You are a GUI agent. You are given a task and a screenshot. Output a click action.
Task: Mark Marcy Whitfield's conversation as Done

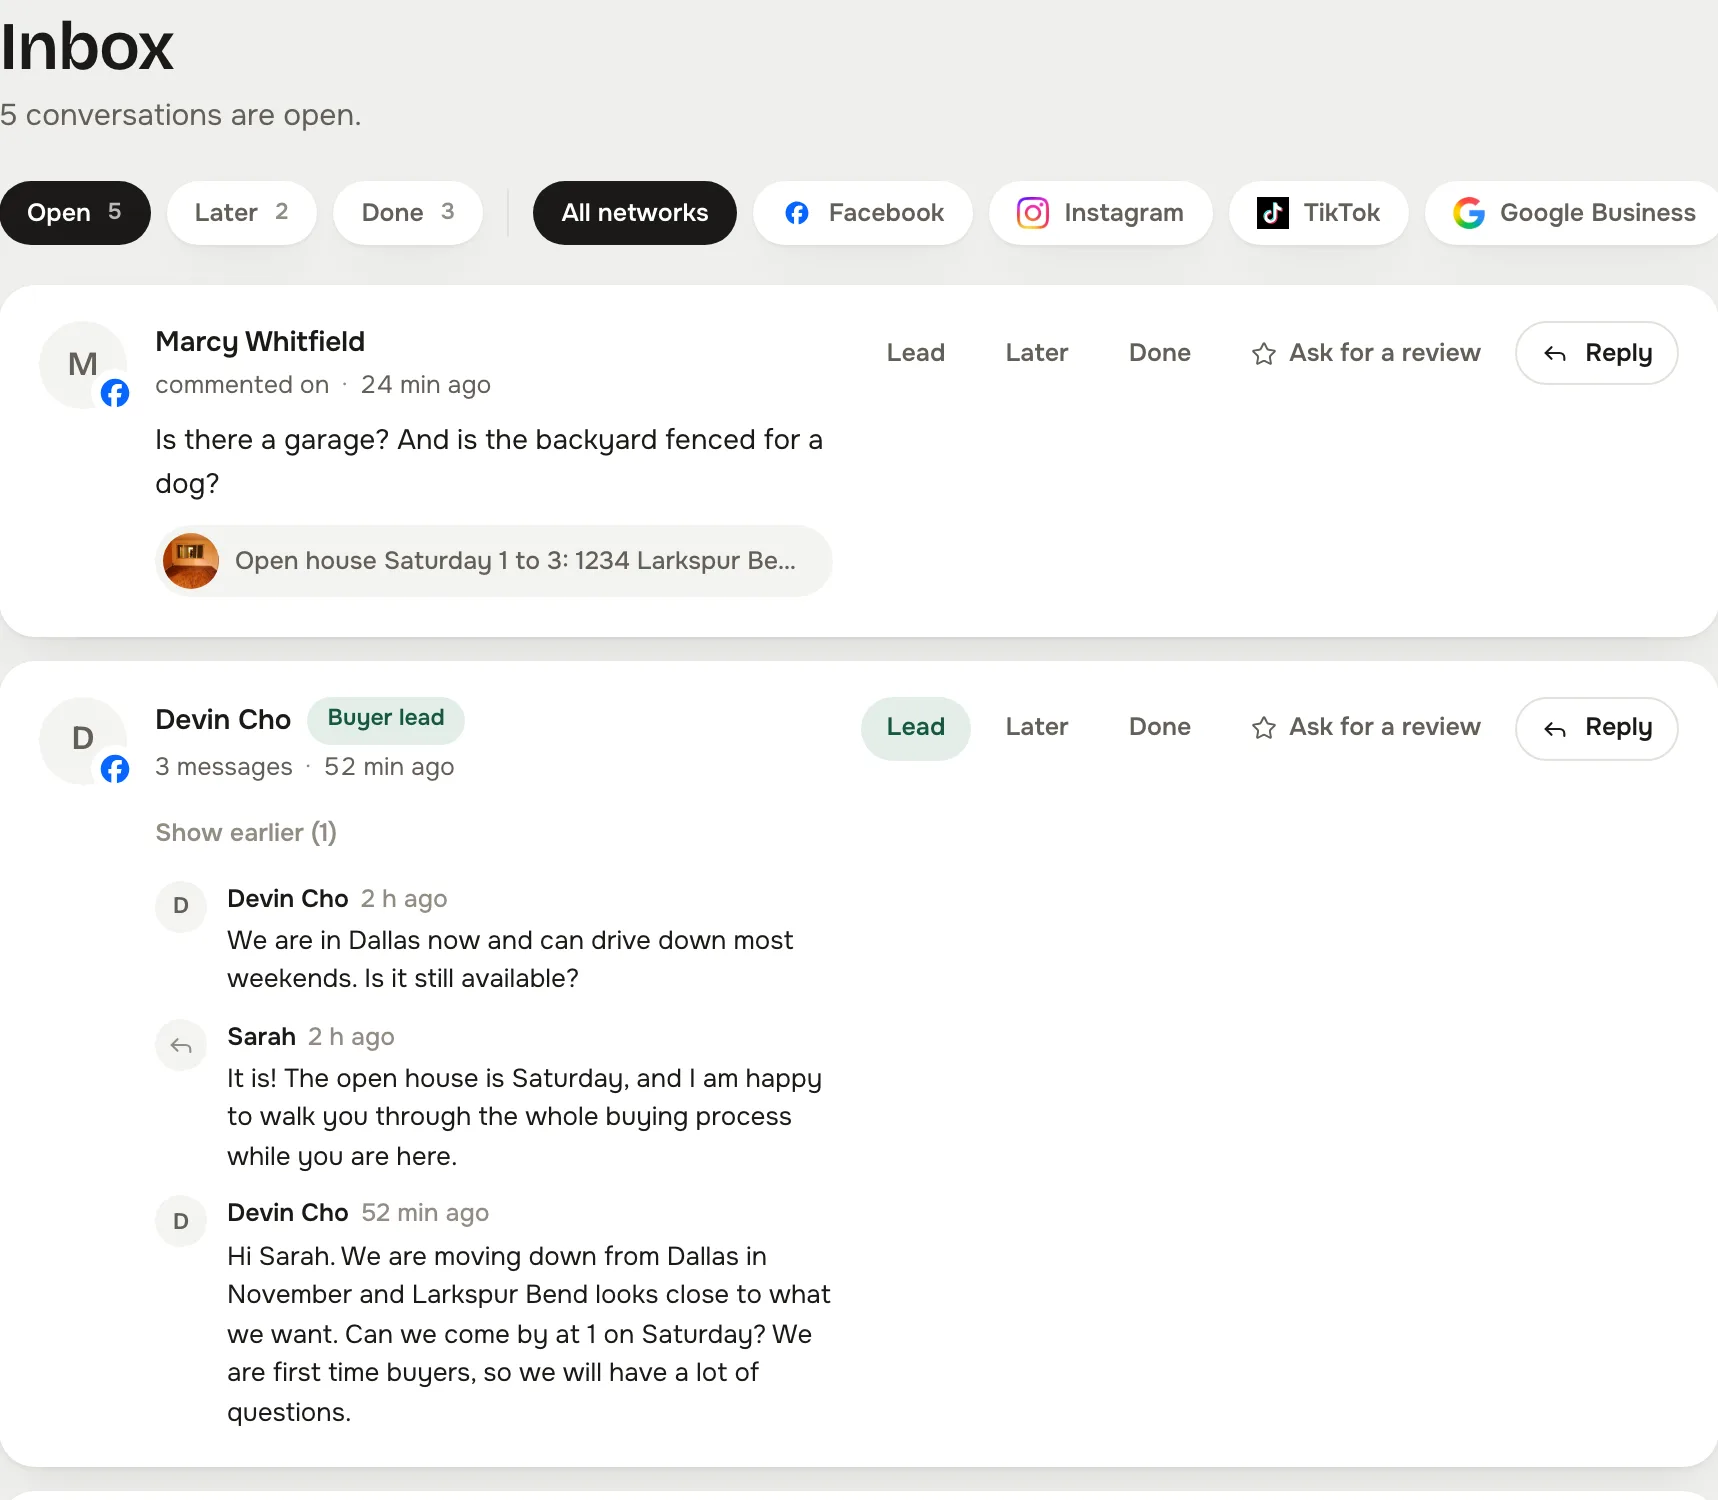(x=1160, y=353)
